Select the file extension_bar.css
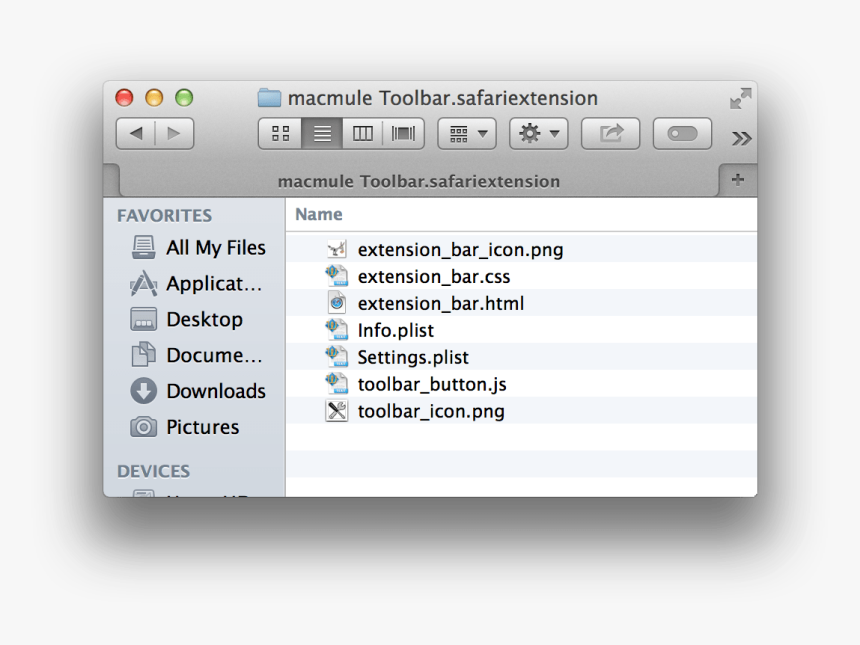The width and height of the screenshot is (860, 645). pos(521,276)
